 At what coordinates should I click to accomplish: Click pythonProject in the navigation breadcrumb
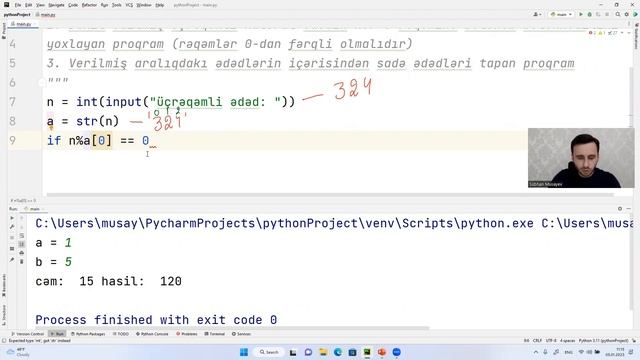point(17,15)
